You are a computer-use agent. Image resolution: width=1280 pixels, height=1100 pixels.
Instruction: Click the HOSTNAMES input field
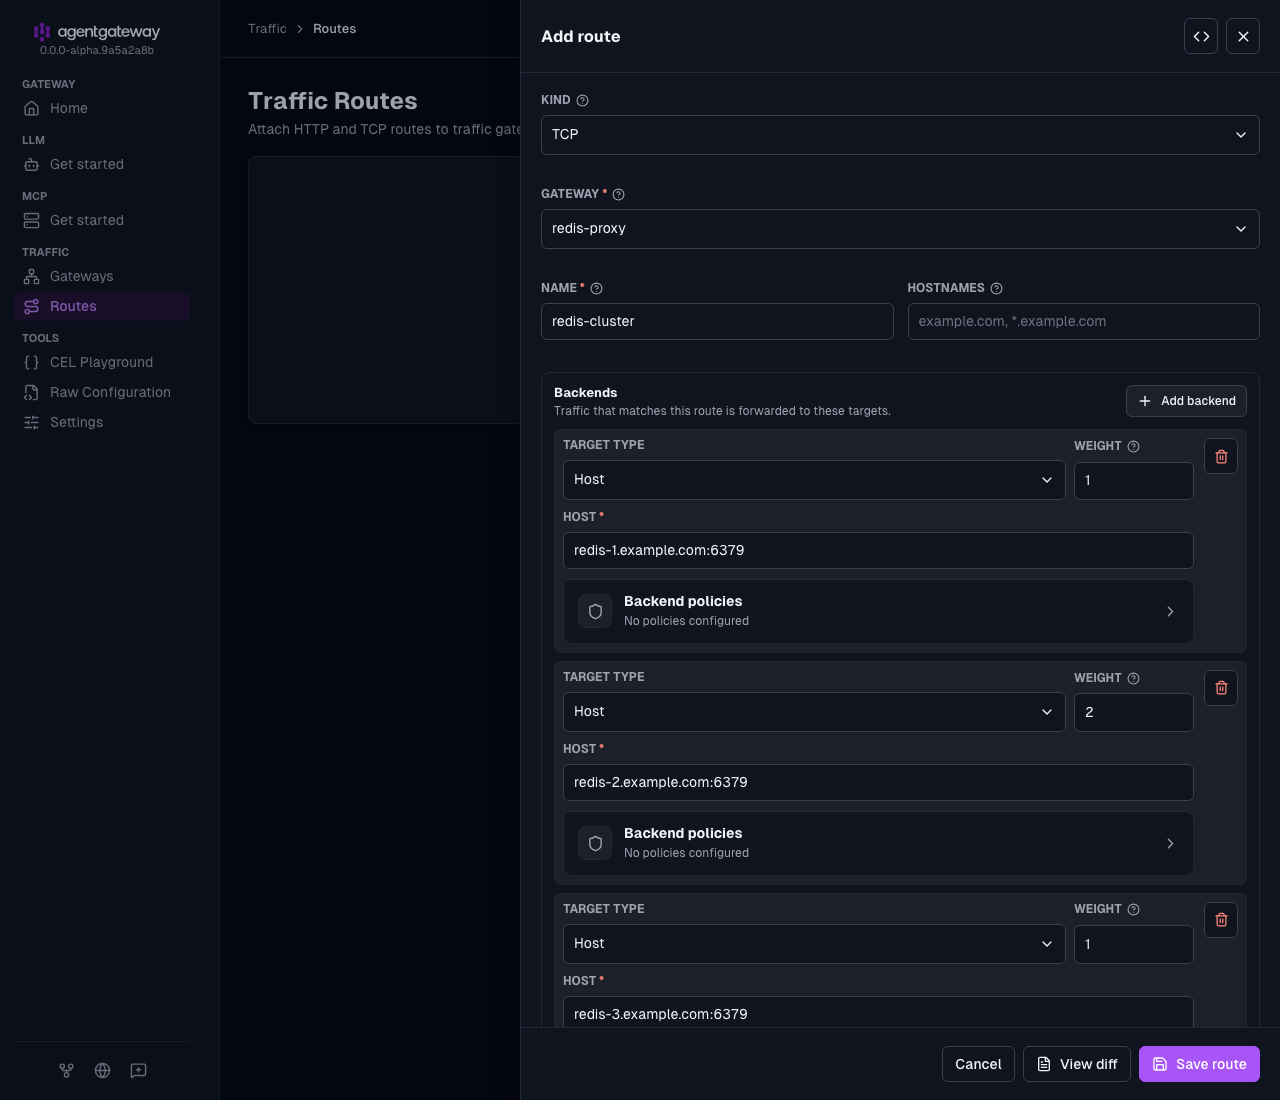pyautogui.click(x=1083, y=322)
